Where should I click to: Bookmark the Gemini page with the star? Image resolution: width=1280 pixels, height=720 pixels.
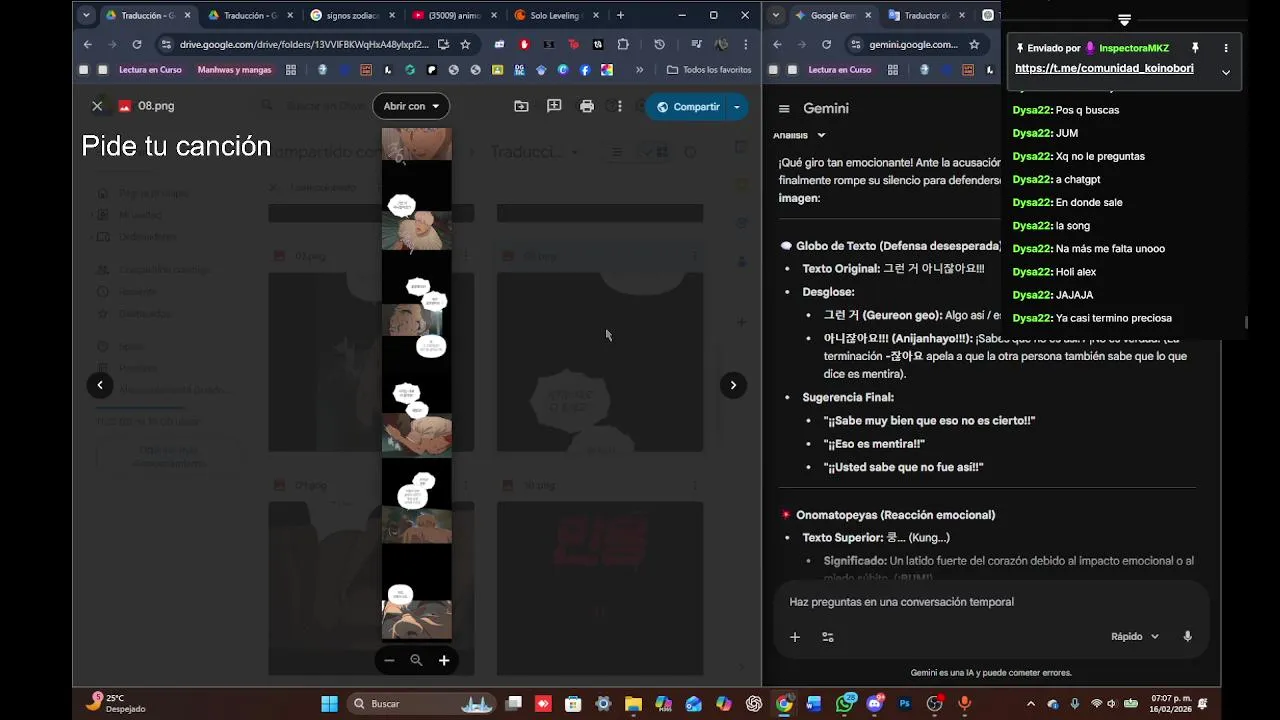tap(974, 44)
